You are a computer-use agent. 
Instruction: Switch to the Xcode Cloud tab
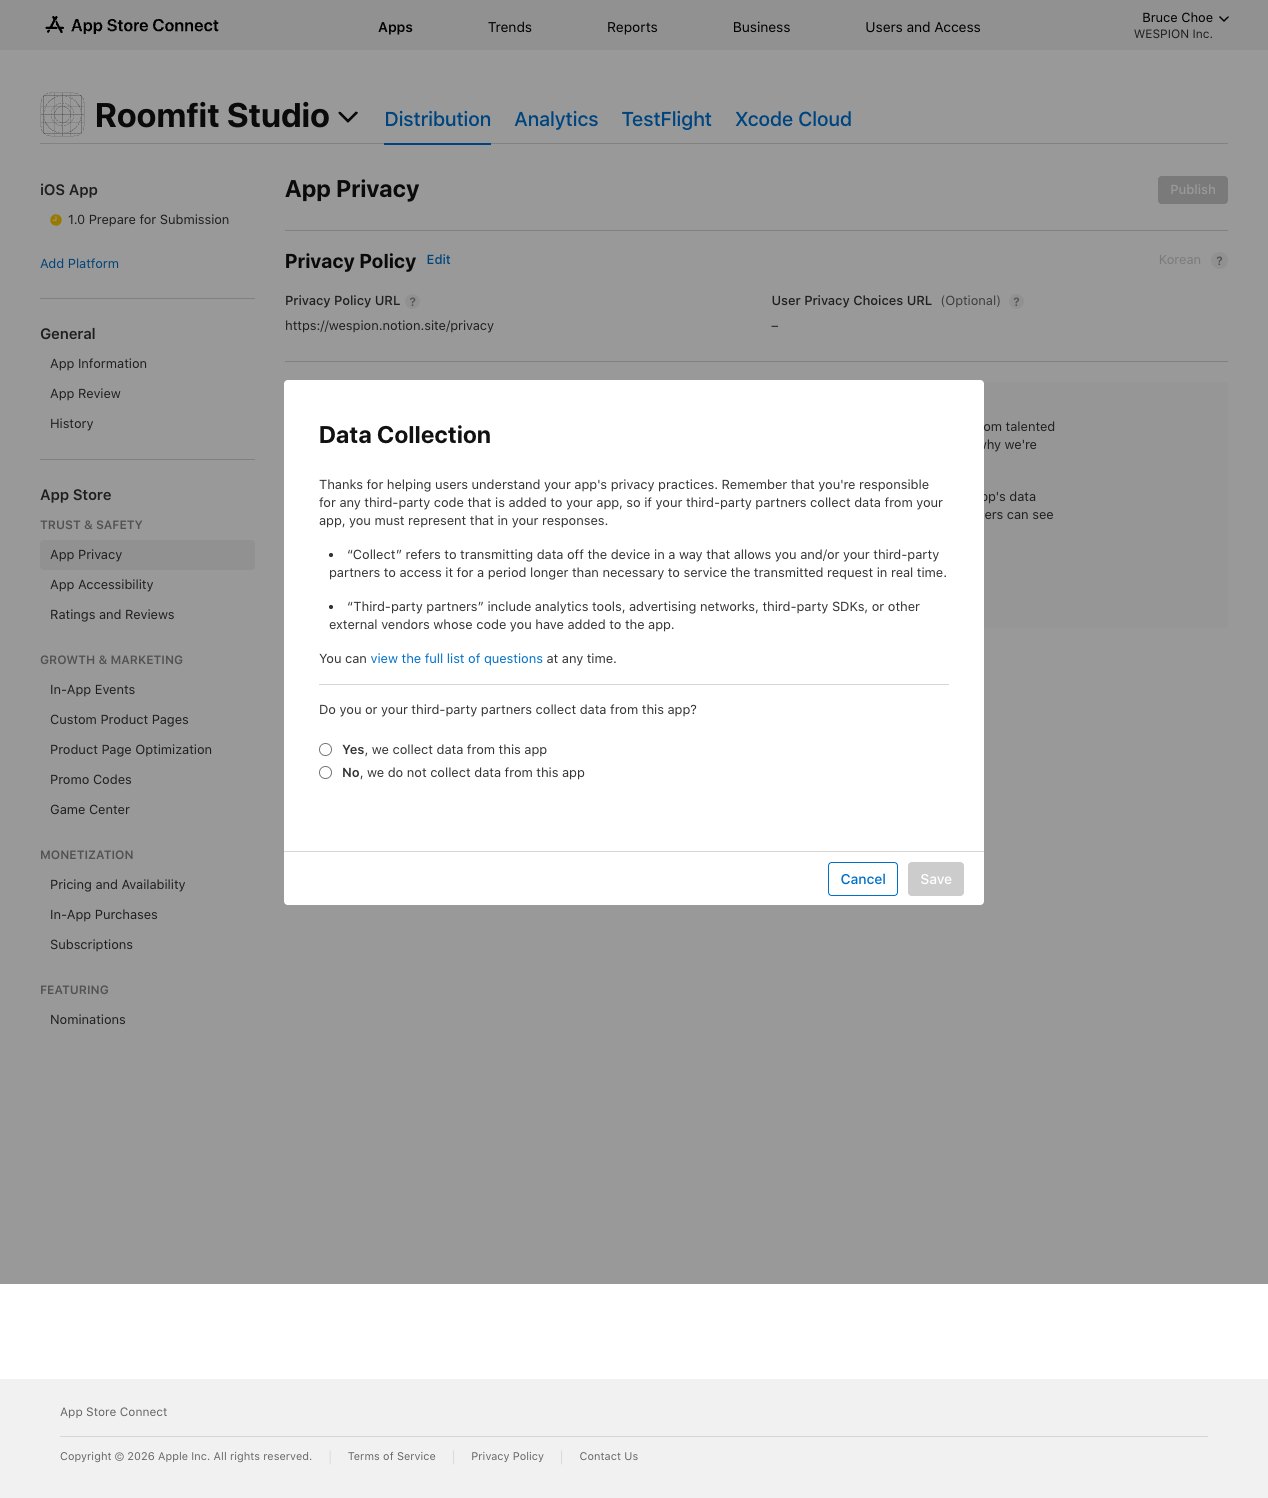793,119
